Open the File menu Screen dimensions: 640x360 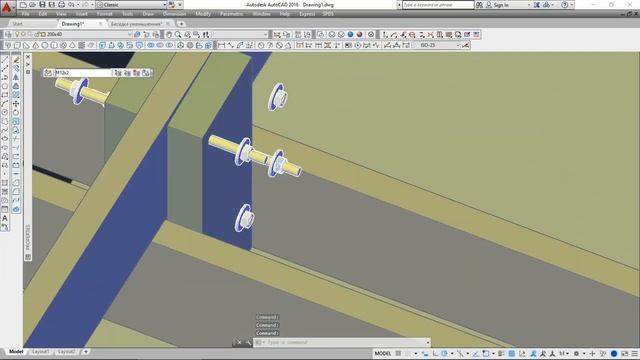(x=25, y=14)
